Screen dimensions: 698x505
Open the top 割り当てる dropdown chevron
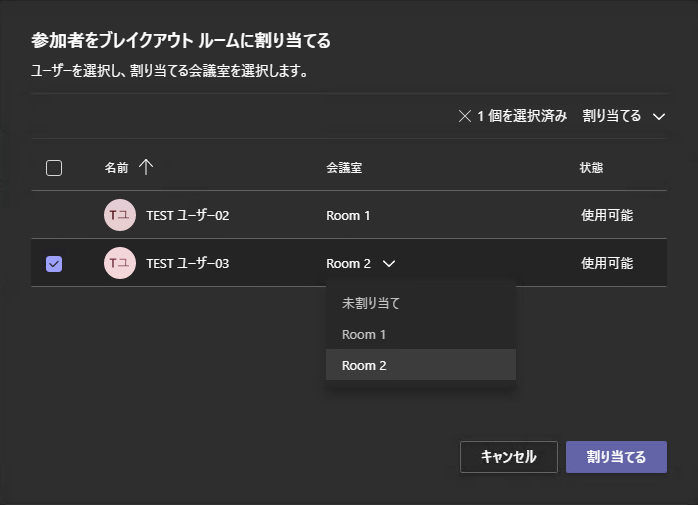658,116
